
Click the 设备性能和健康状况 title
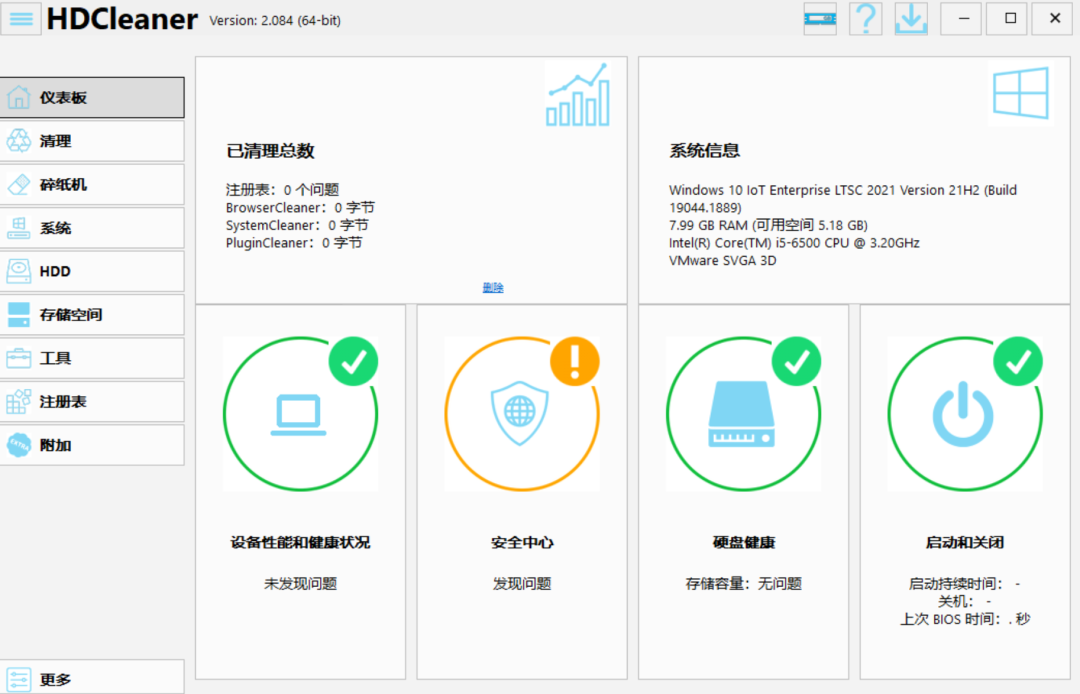tap(300, 543)
